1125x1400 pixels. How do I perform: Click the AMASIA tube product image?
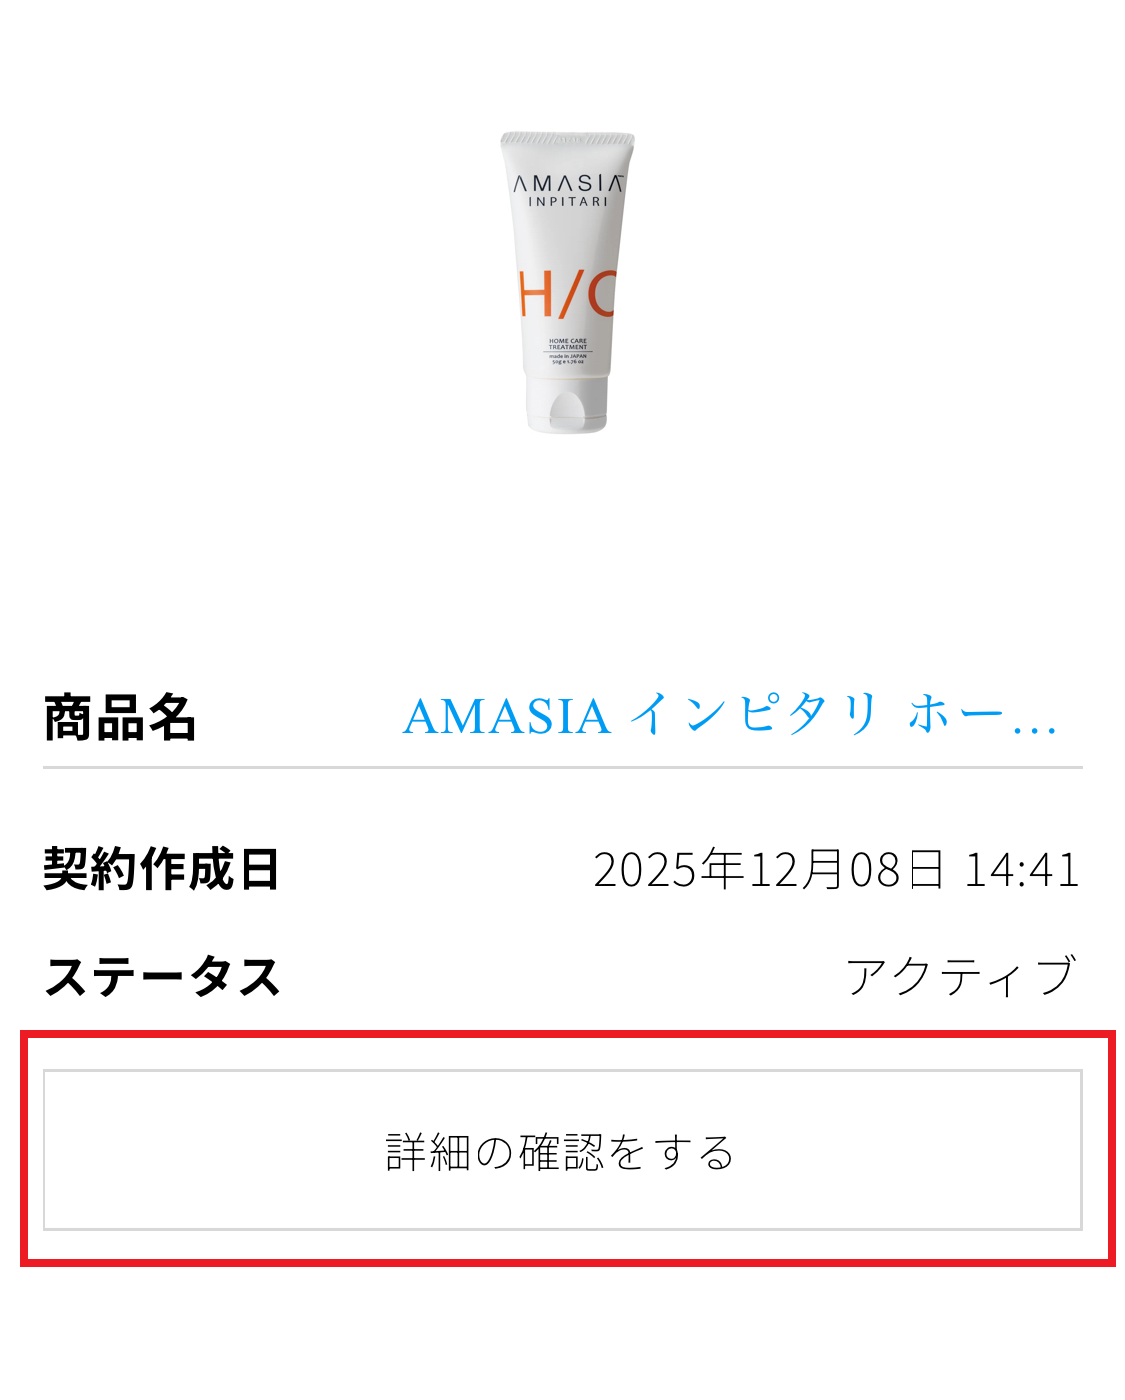pyautogui.click(x=567, y=282)
